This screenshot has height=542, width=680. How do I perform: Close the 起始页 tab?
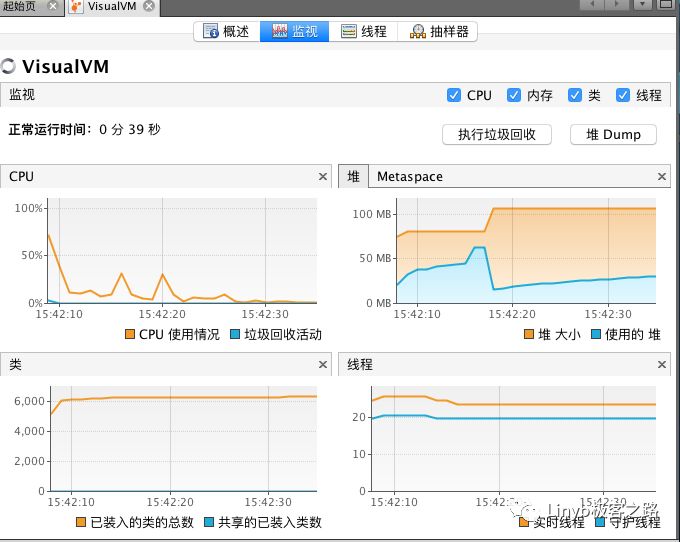coord(53,6)
